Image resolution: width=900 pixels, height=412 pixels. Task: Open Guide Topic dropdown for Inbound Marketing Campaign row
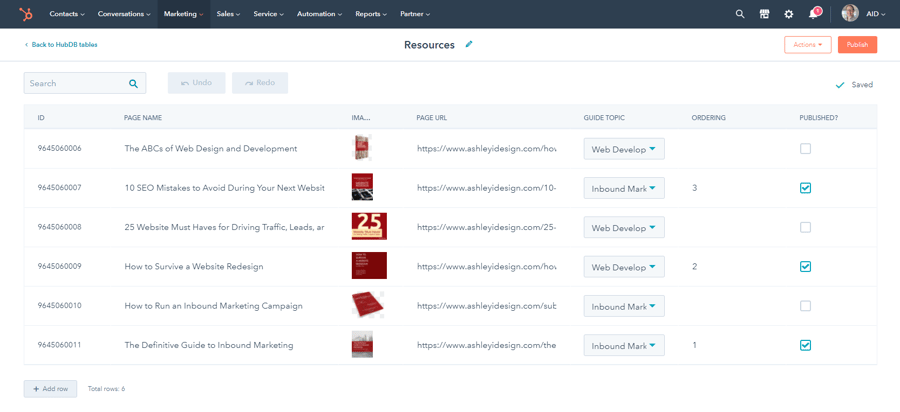pyautogui.click(x=624, y=306)
